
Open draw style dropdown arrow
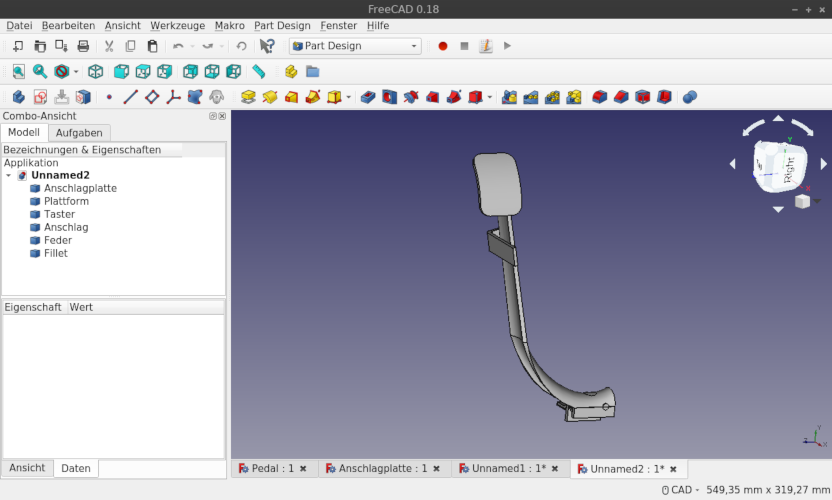coord(76,72)
